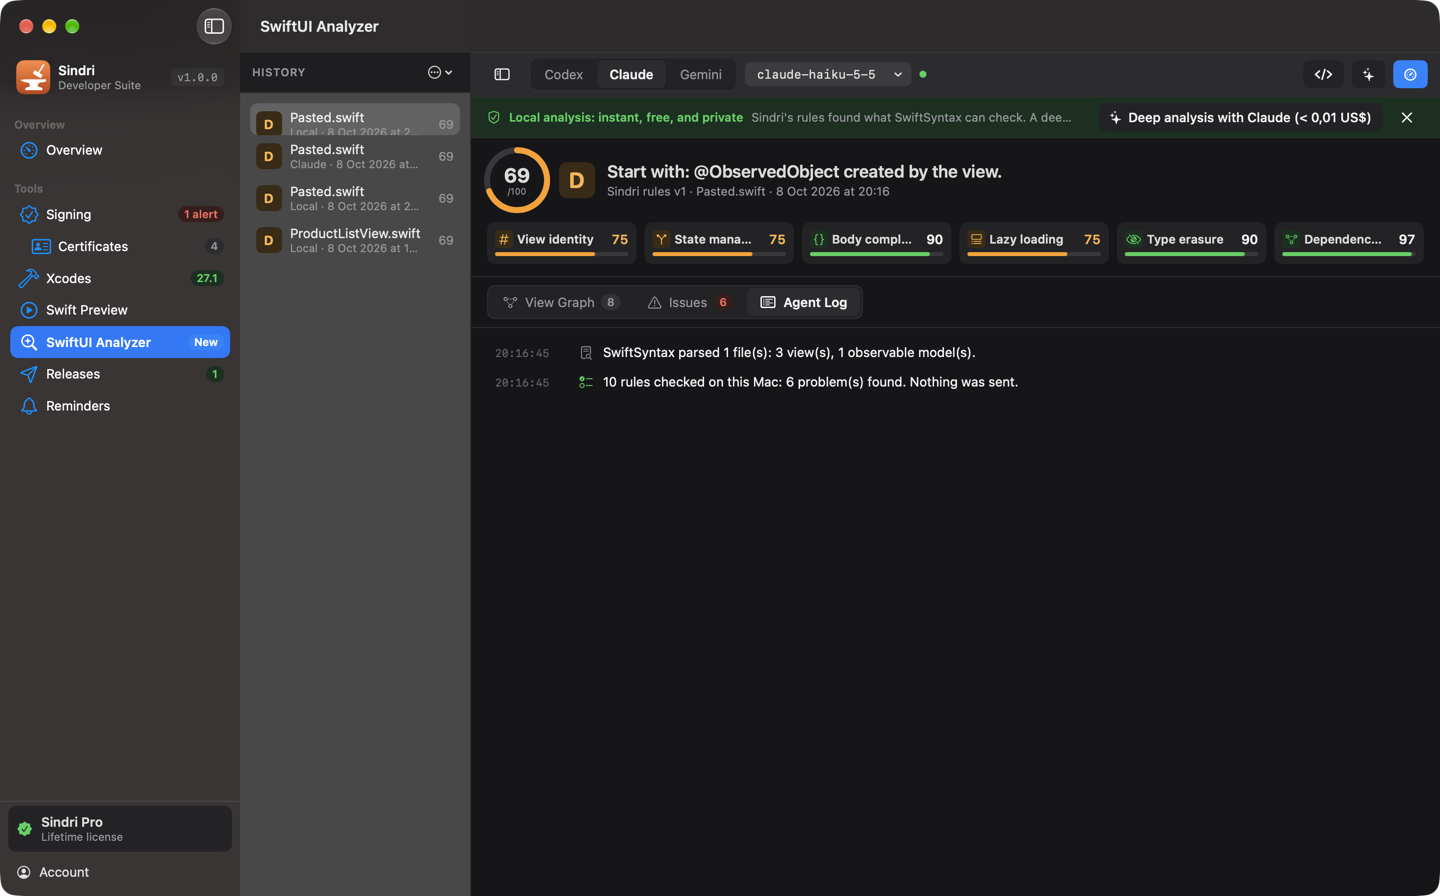This screenshot has height=896, width=1440.
Task: Switch to View Graph tab
Action: click(560, 302)
